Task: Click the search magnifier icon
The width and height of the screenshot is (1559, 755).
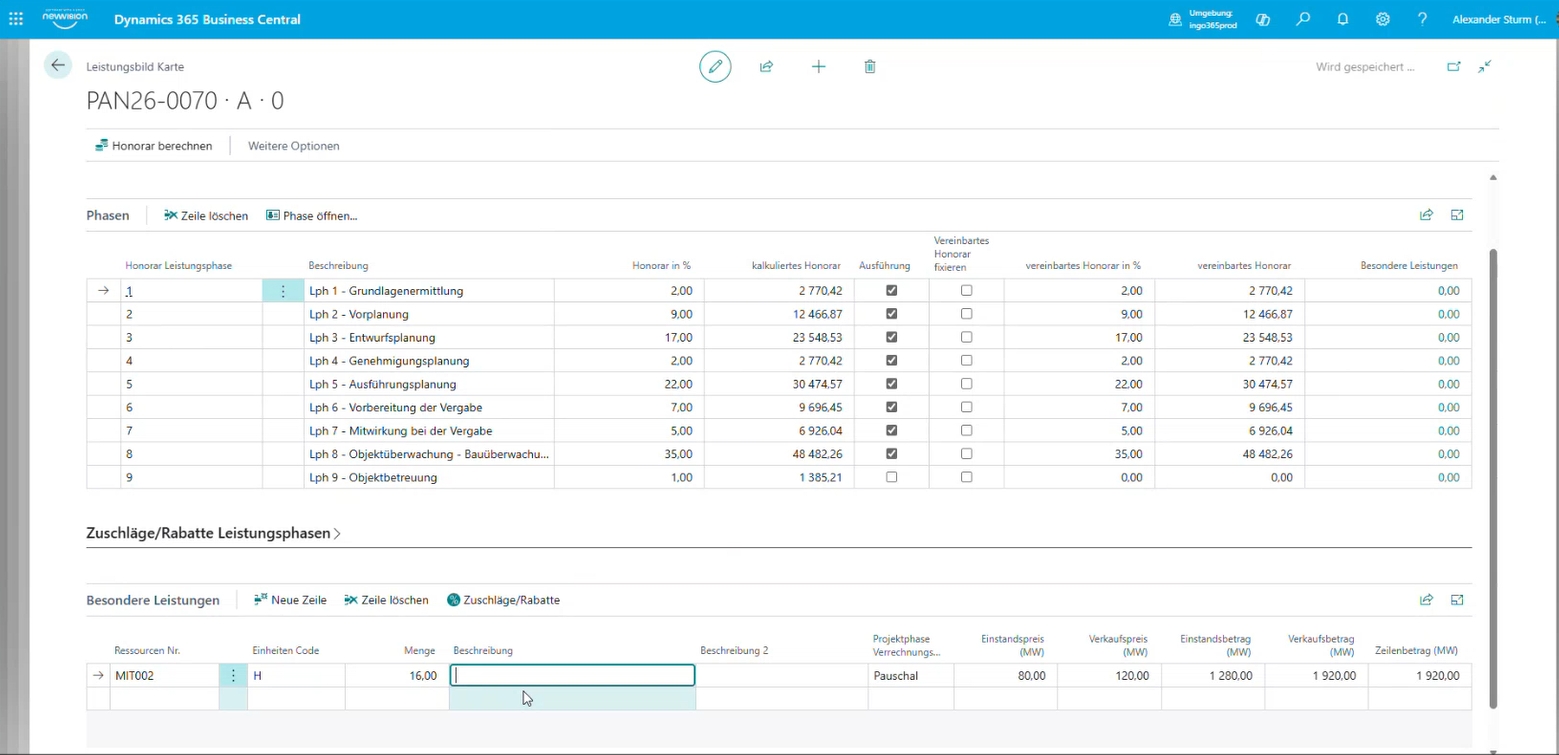Action: coord(1303,19)
